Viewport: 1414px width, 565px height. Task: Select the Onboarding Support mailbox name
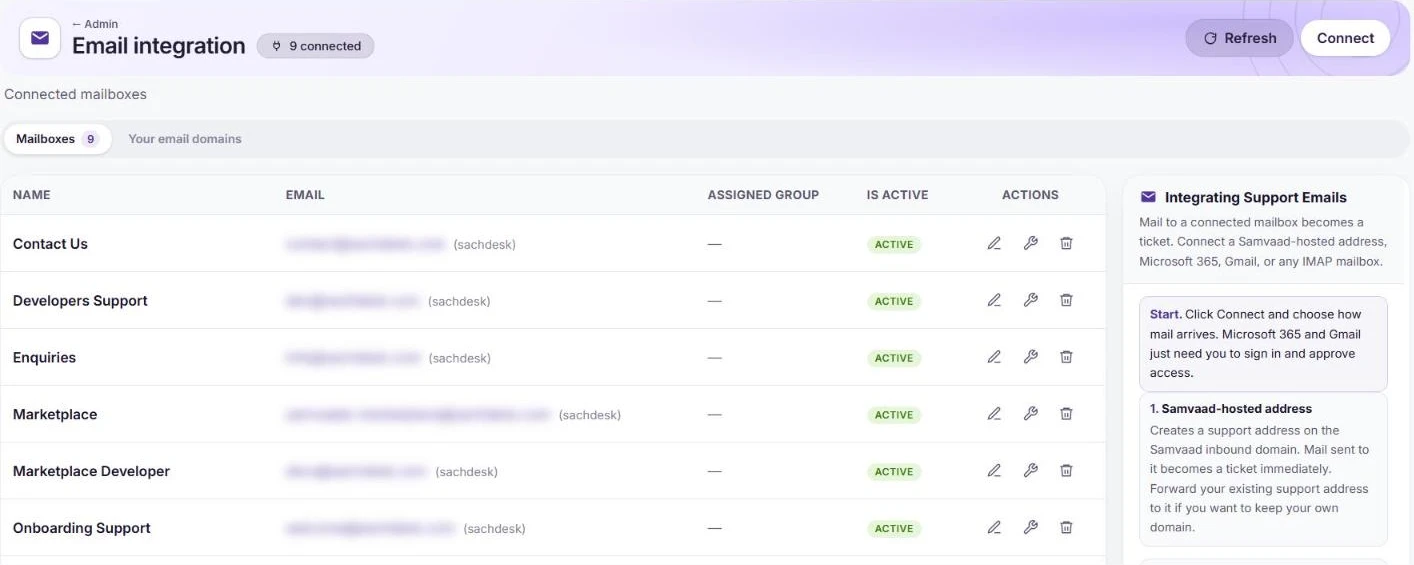(x=82, y=529)
